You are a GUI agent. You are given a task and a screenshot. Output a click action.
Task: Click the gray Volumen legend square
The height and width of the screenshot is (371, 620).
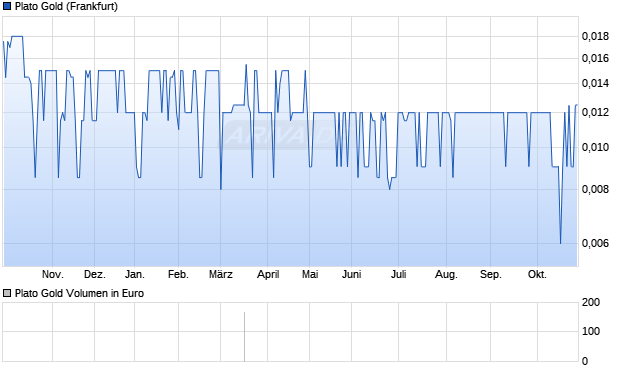[7, 293]
